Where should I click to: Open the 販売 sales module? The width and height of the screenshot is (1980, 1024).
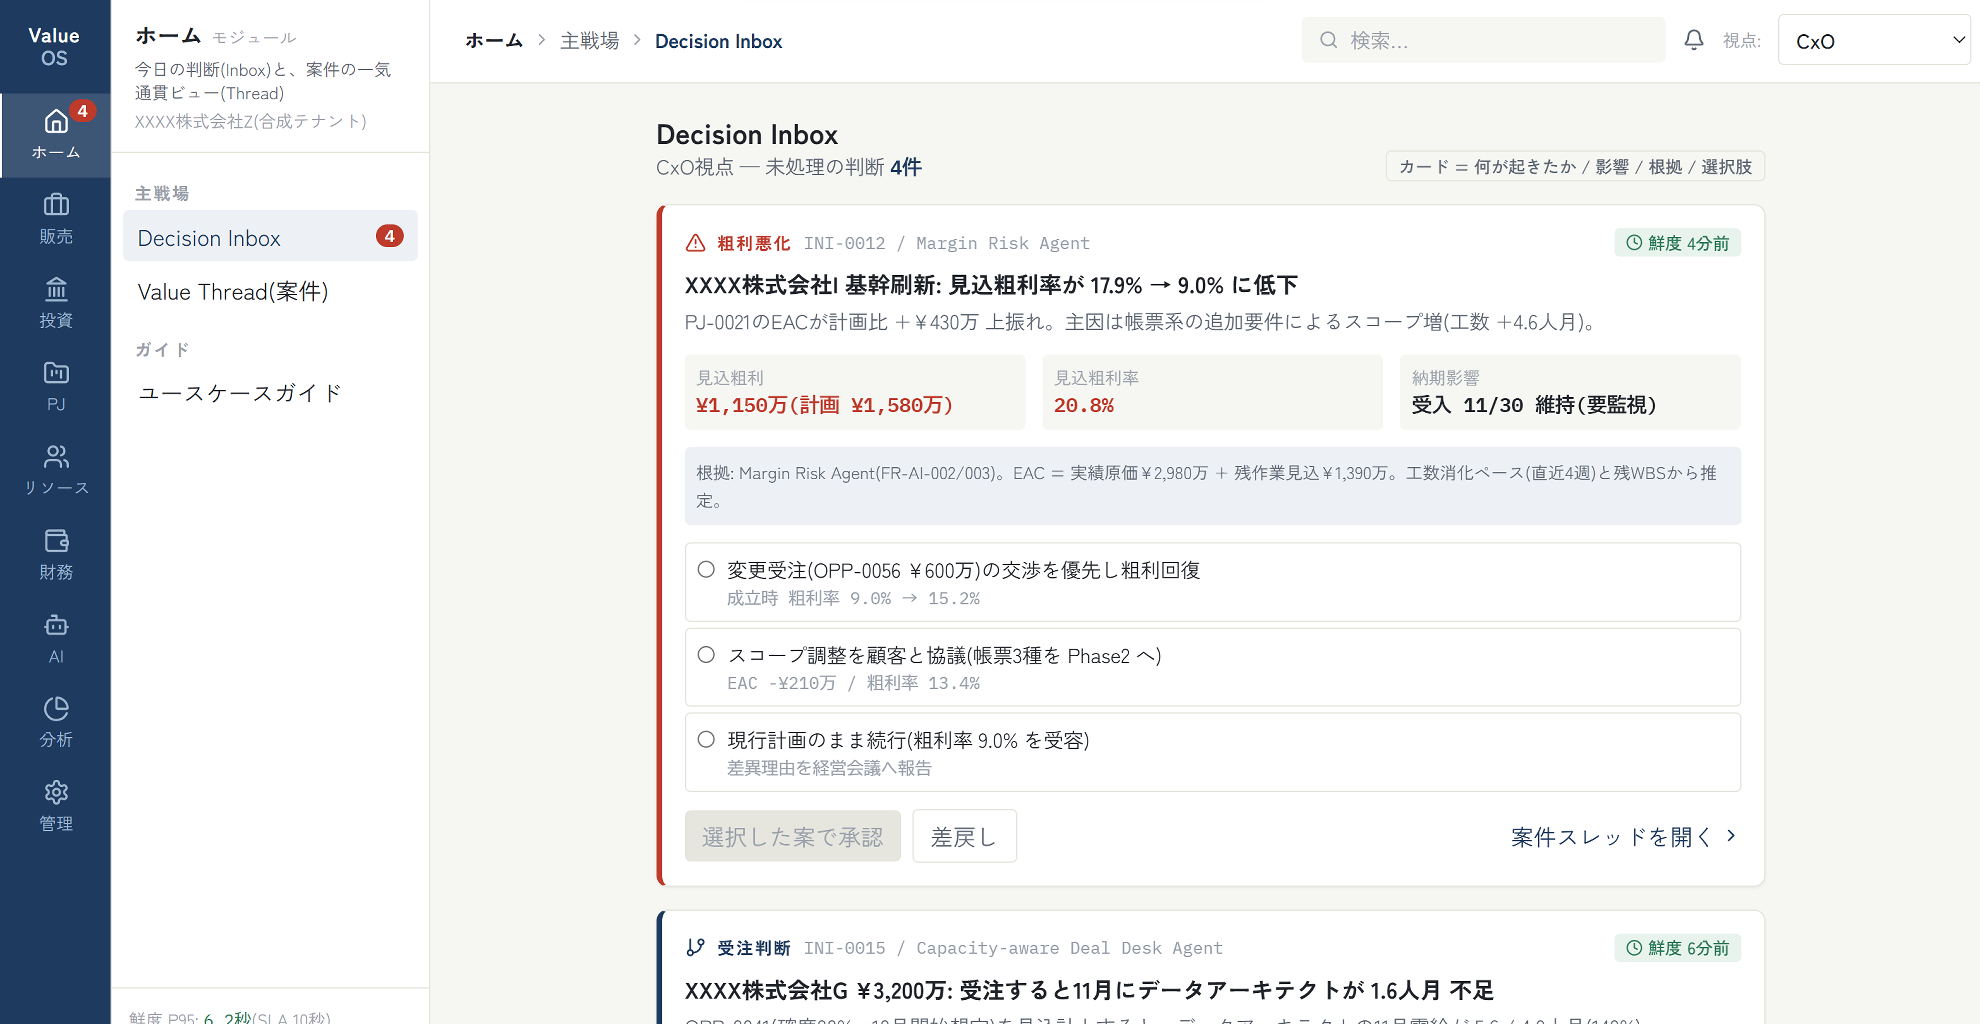tap(55, 219)
